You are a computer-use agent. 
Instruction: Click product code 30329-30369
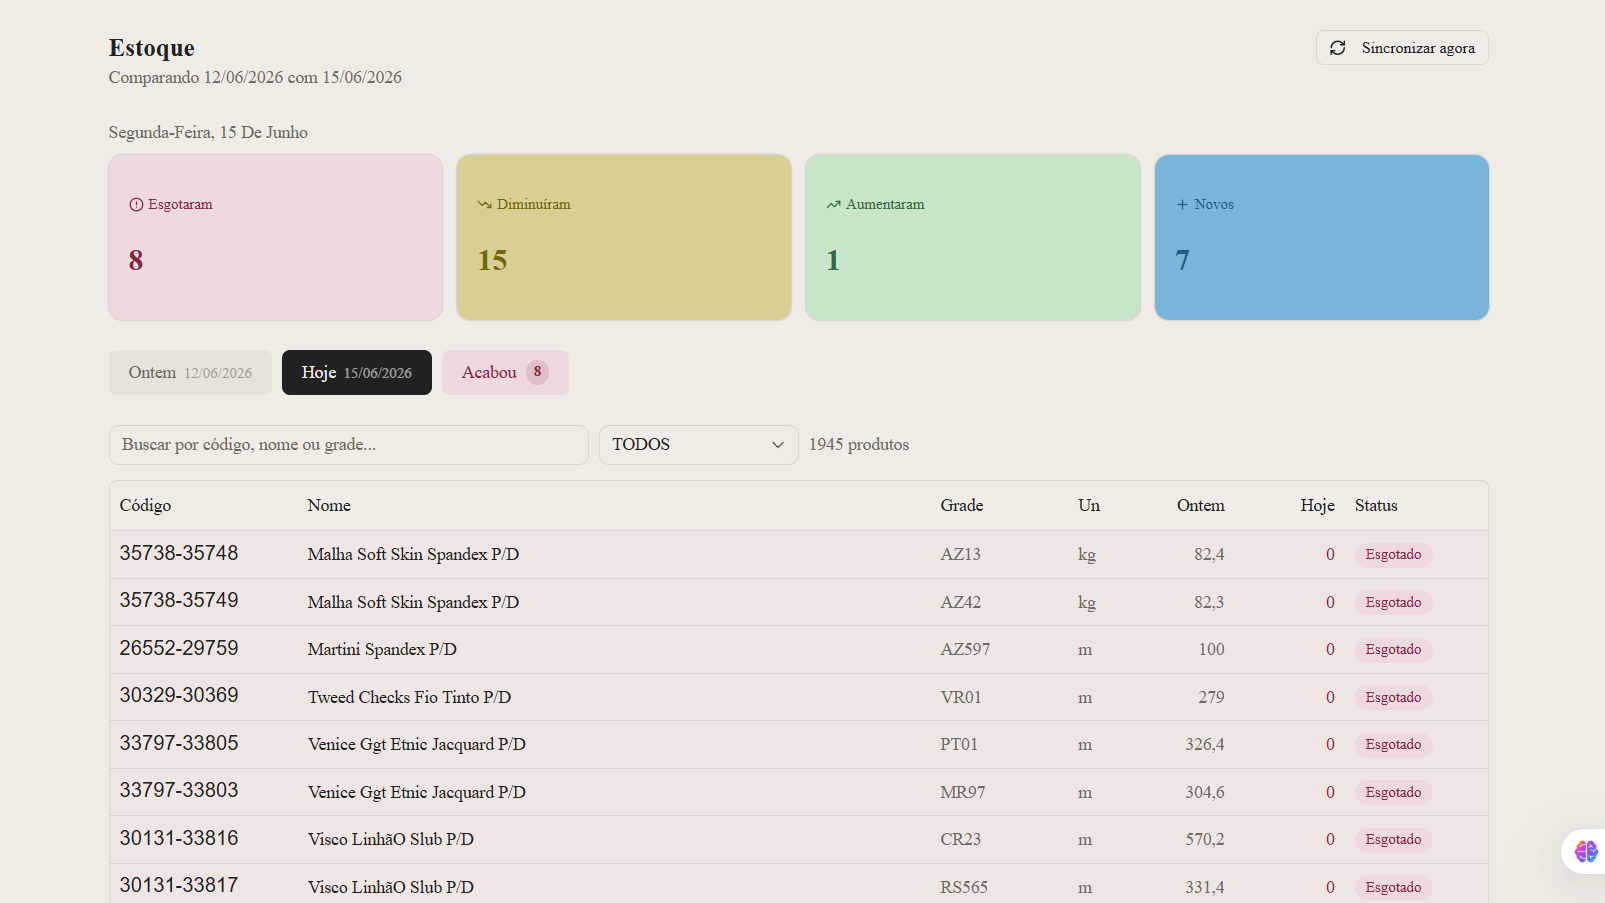coord(179,695)
